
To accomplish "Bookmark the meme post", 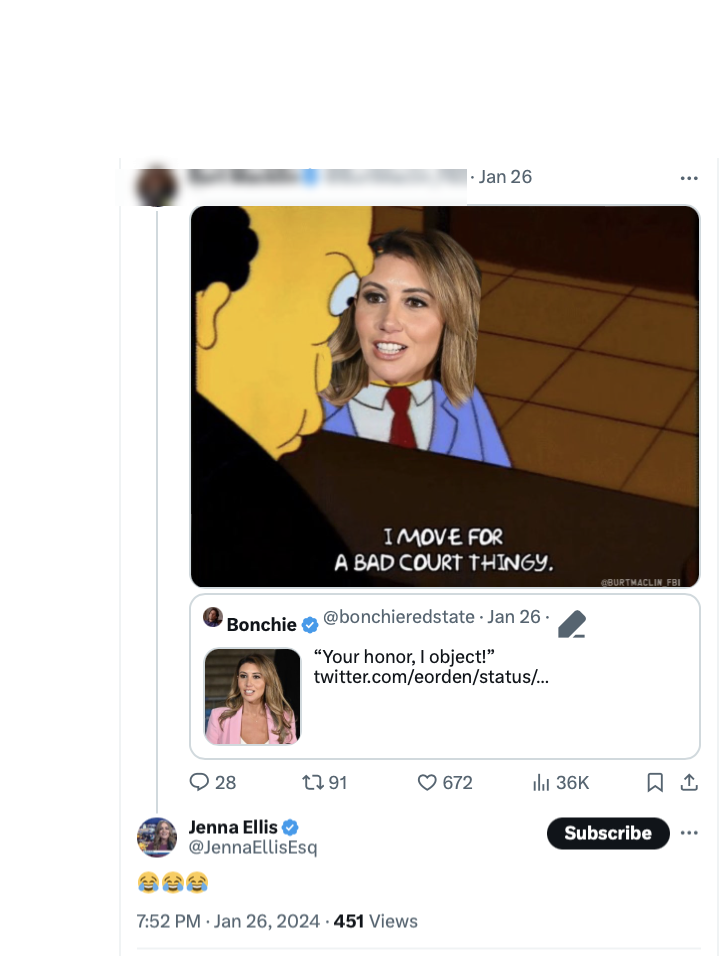I will 655,782.
